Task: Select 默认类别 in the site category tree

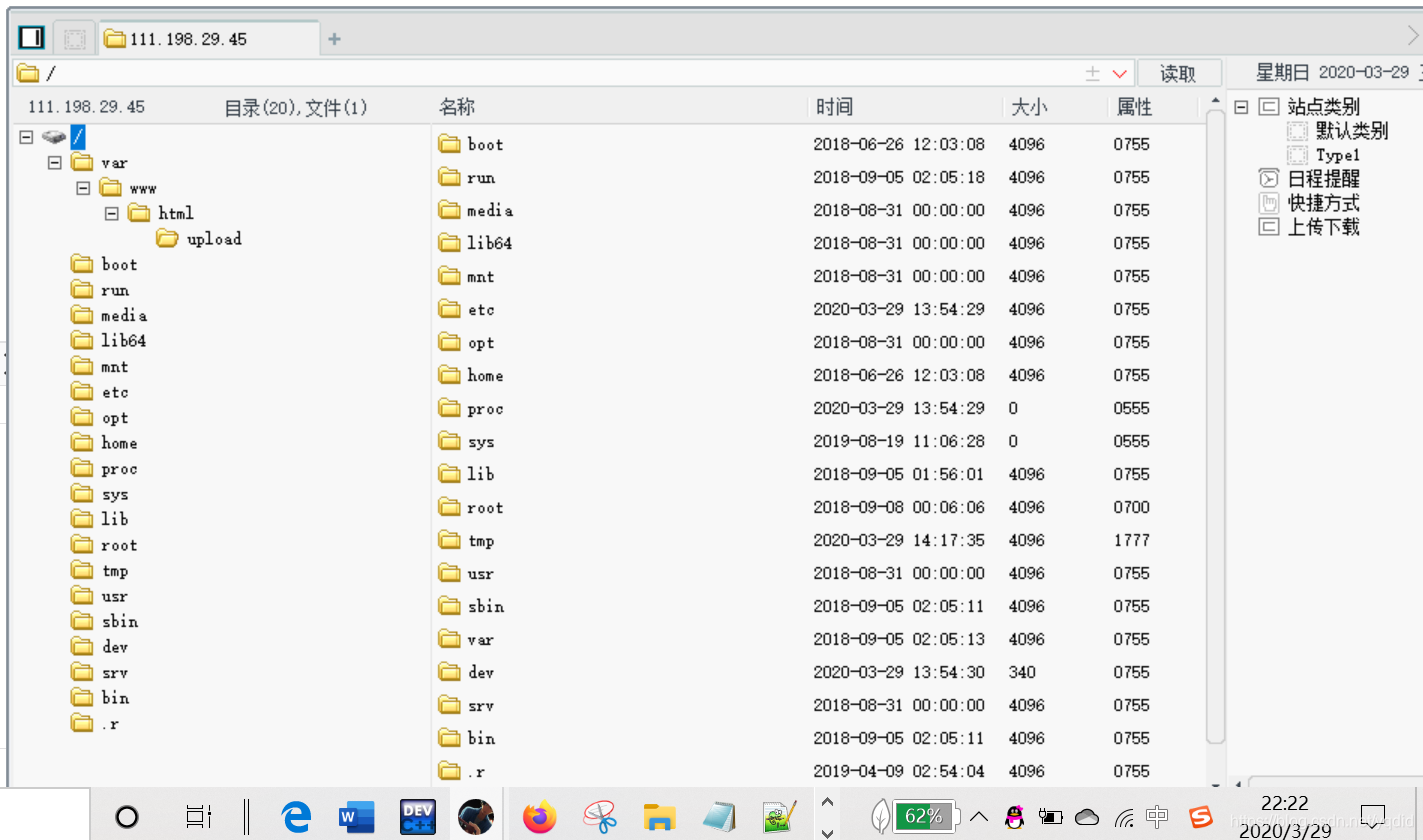Action: [x=1351, y=131]
